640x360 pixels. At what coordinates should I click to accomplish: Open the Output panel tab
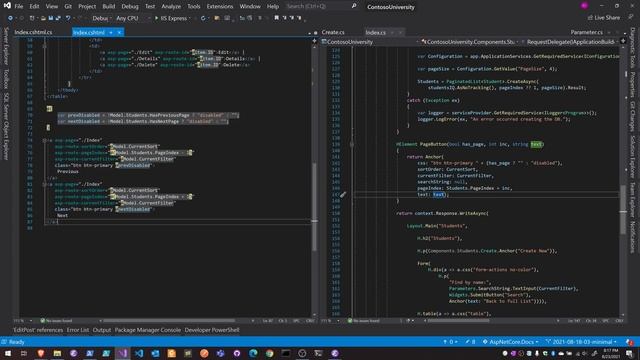(102, 330)
